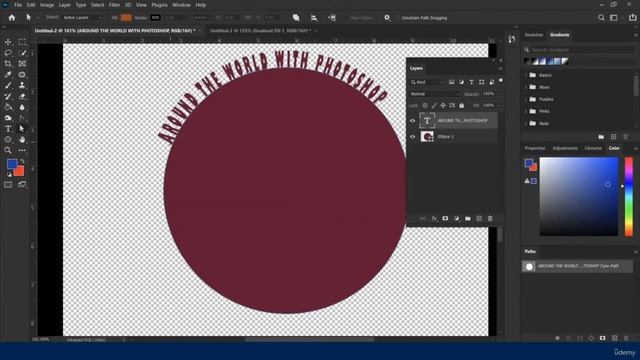Select the Frame tool
Screen dimensions: 640x360
[x=22, y=64]
